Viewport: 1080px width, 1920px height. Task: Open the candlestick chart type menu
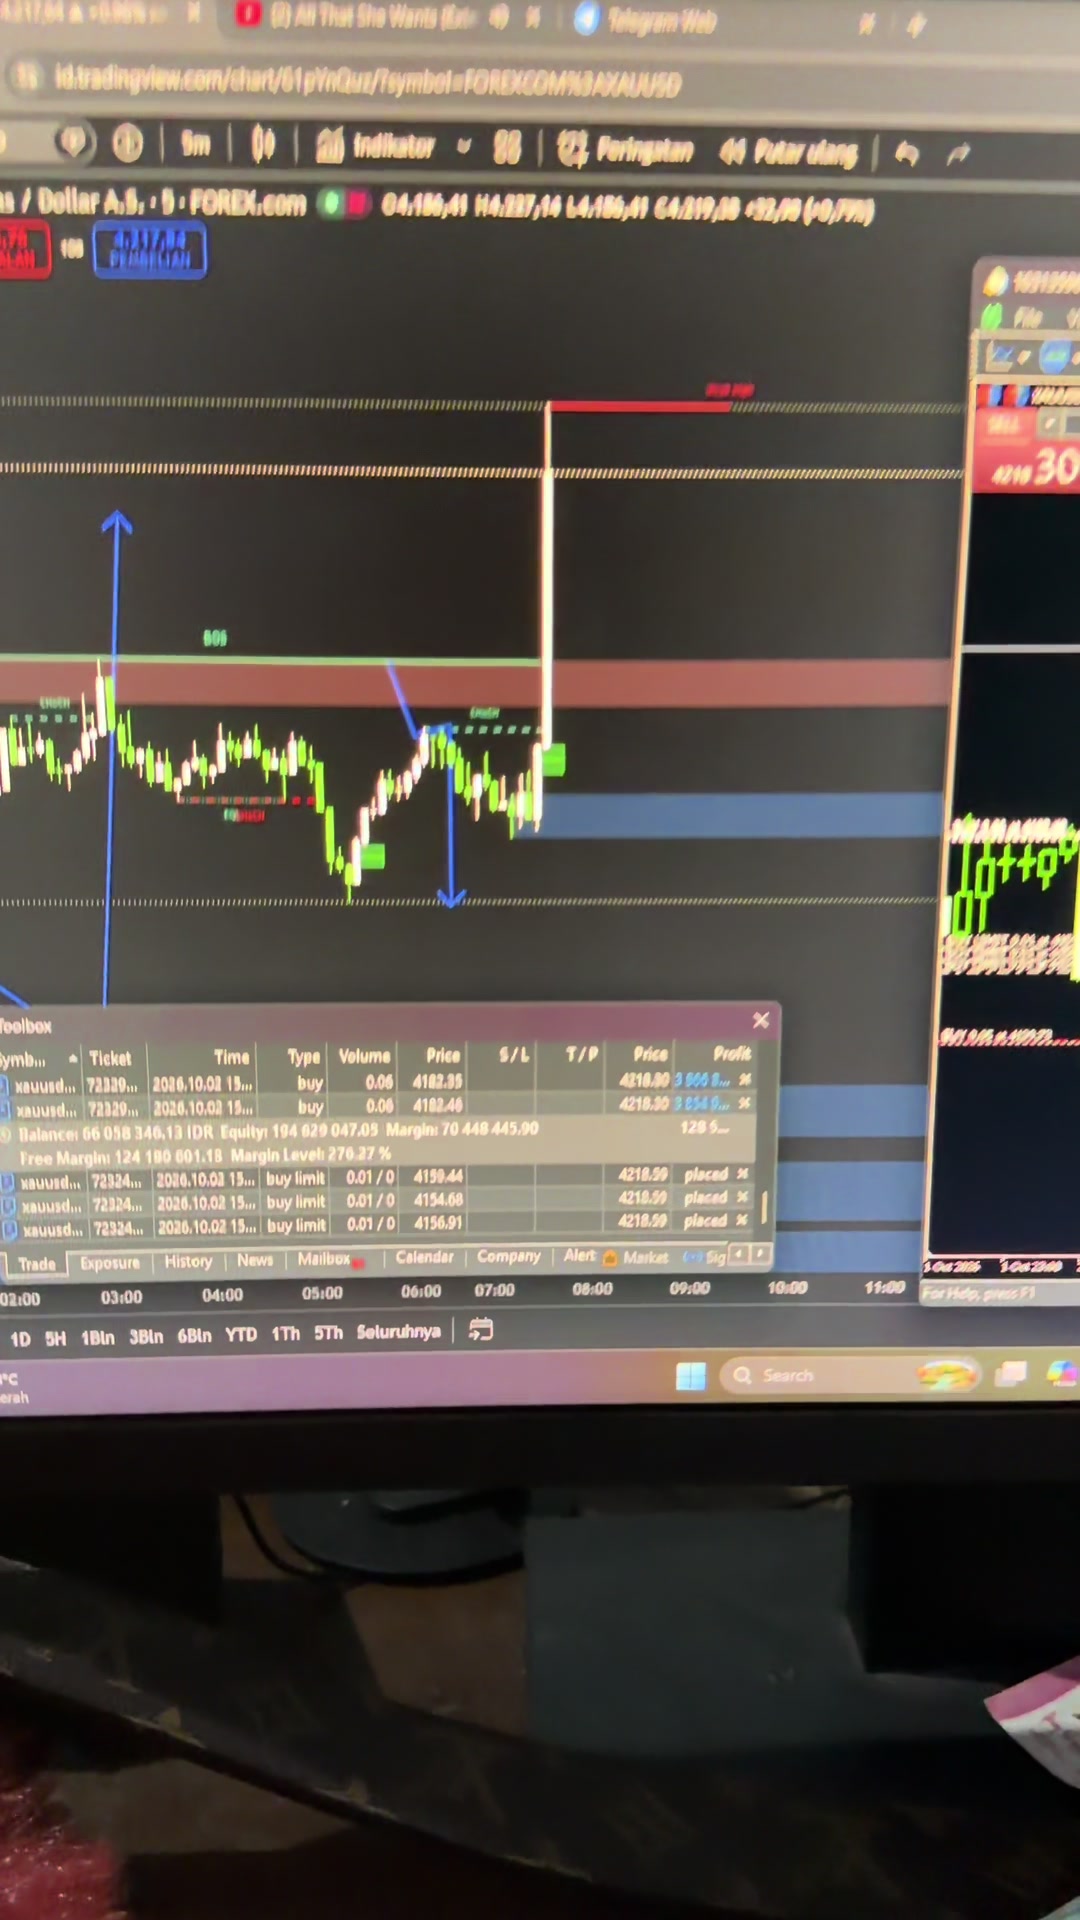click(262, 146)
